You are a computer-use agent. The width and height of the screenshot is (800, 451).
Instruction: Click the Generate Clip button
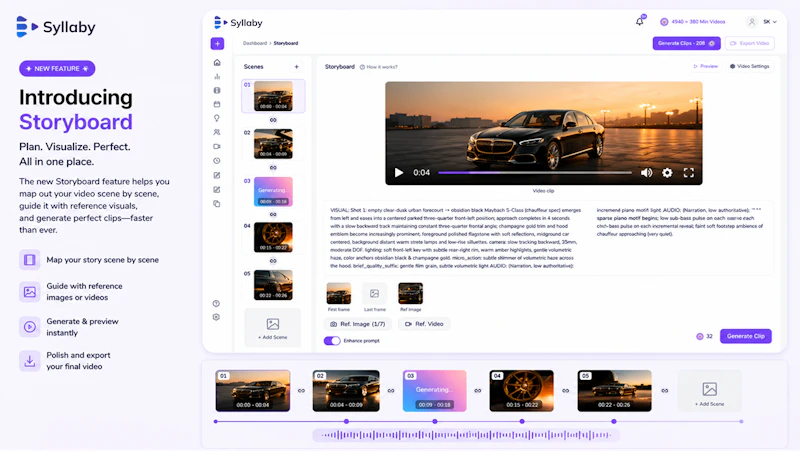745,336
